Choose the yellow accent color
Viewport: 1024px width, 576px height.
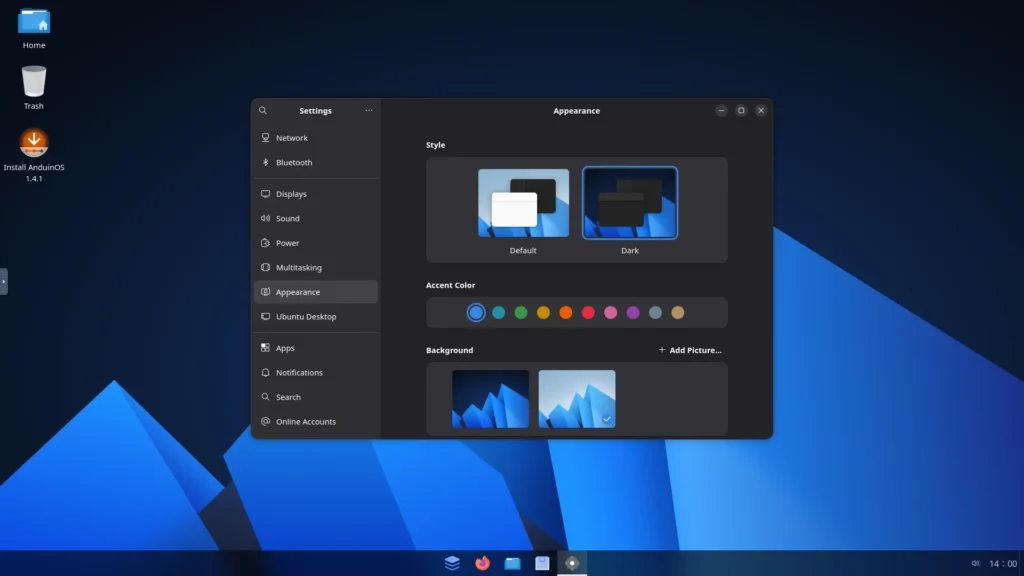coord(543,313)
